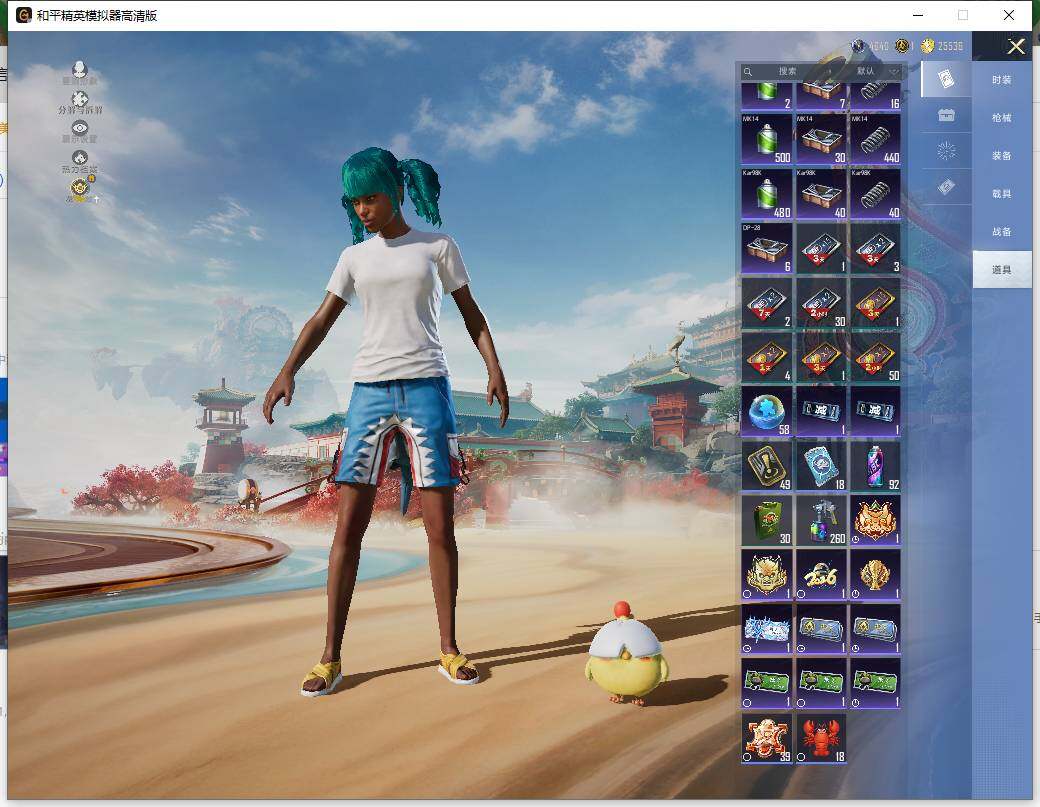Select the red lobster item
This screenshot has height=807, width=1040.
[x=820, y=738]
